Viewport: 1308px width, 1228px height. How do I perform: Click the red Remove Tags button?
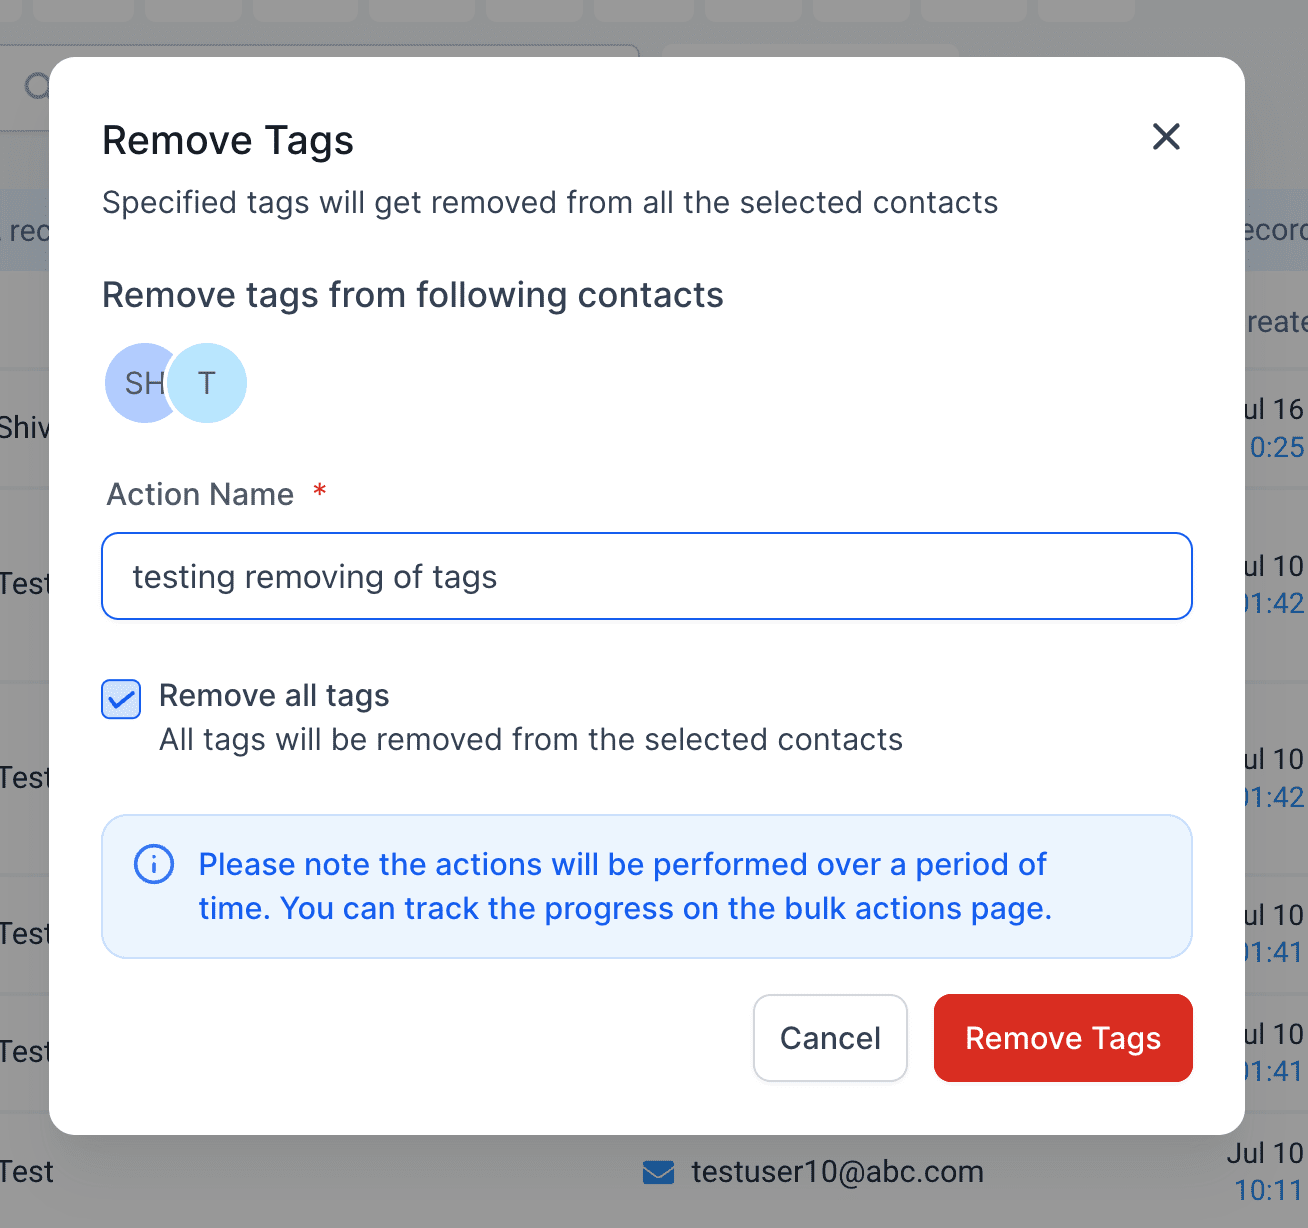click(x=1063, y=1038)
